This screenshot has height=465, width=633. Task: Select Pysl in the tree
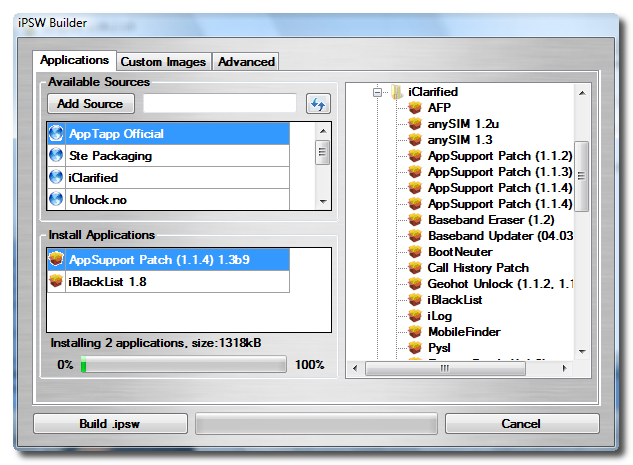point(439,348)
